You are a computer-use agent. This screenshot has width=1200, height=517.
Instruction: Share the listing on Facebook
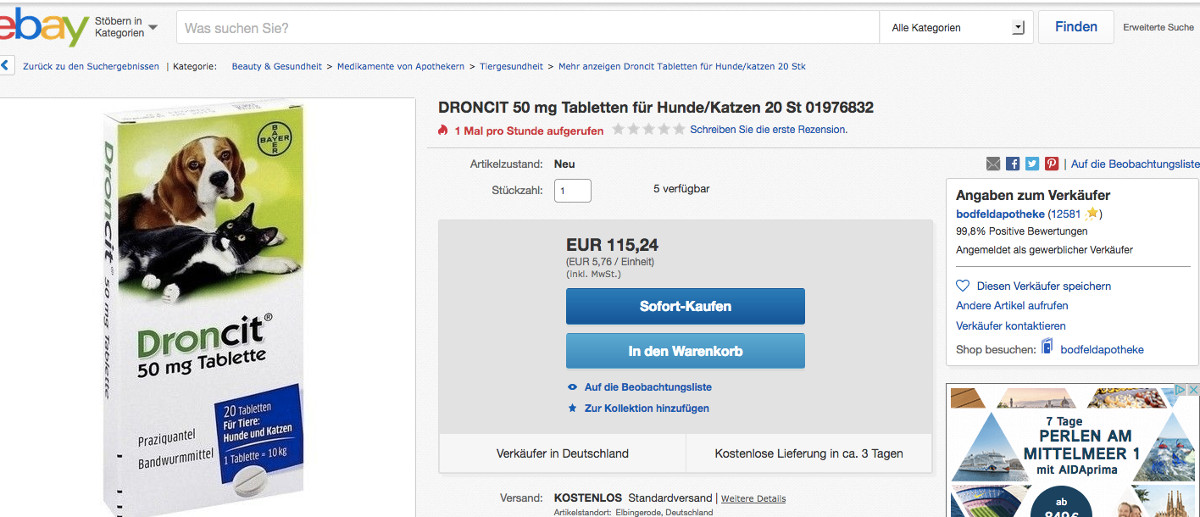(x=1012, y=164)
